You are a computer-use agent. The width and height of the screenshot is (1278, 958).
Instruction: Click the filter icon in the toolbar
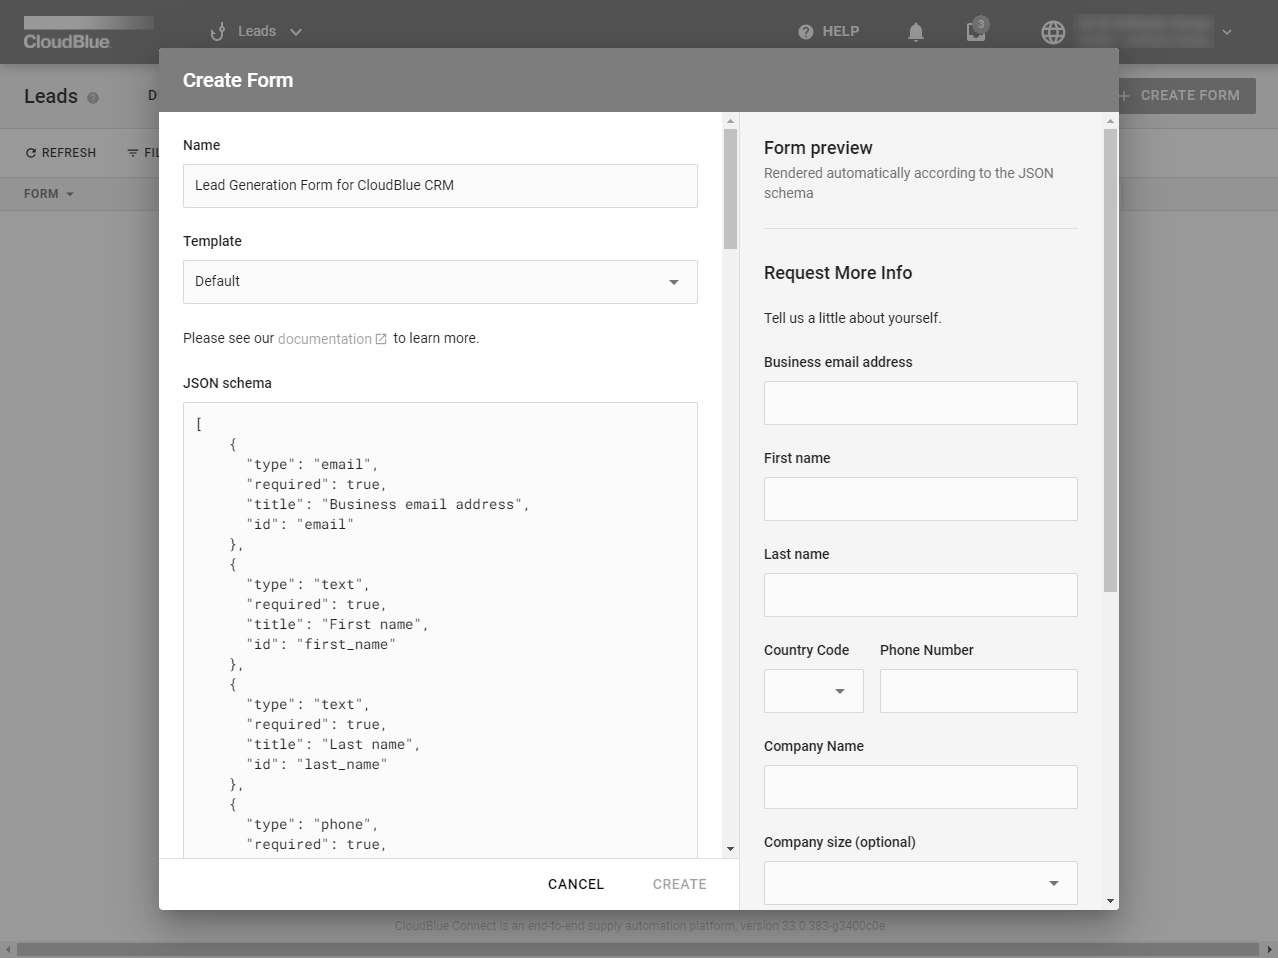[x=133, y=153]
